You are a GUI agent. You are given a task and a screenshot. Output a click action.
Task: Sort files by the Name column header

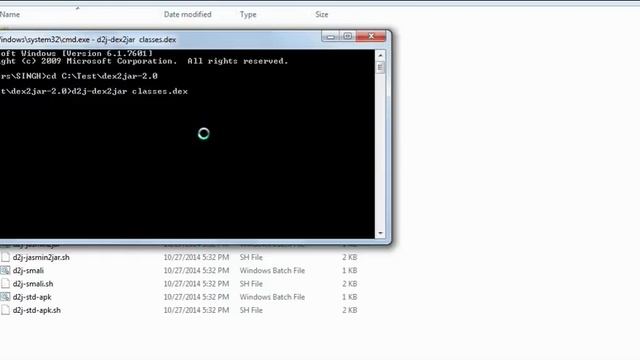coord(10,14)
